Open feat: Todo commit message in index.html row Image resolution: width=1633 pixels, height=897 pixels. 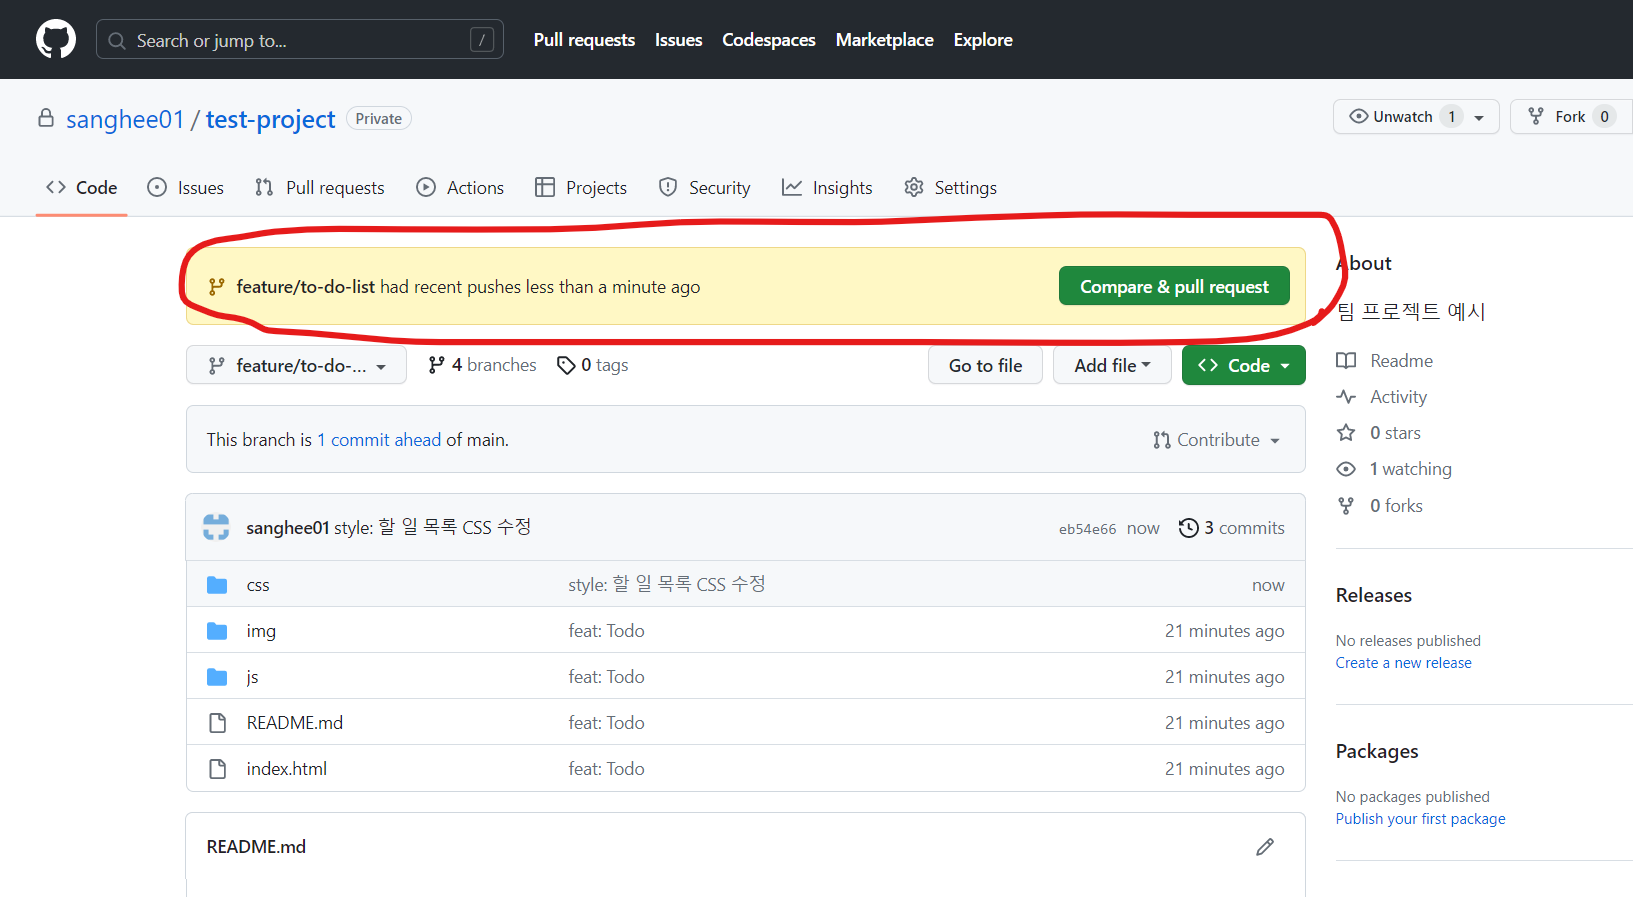607,769
